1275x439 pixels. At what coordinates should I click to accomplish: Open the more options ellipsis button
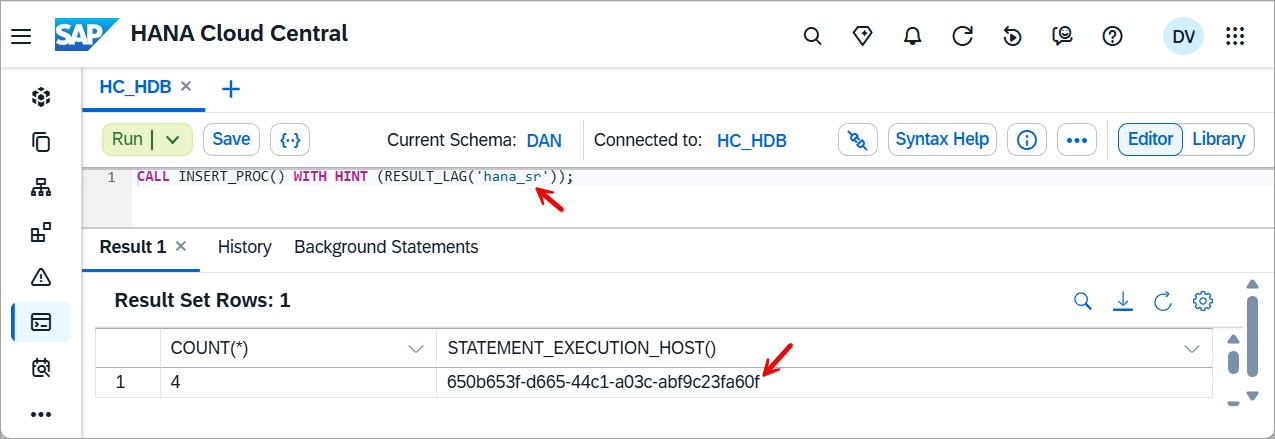tap(1076, 140)
